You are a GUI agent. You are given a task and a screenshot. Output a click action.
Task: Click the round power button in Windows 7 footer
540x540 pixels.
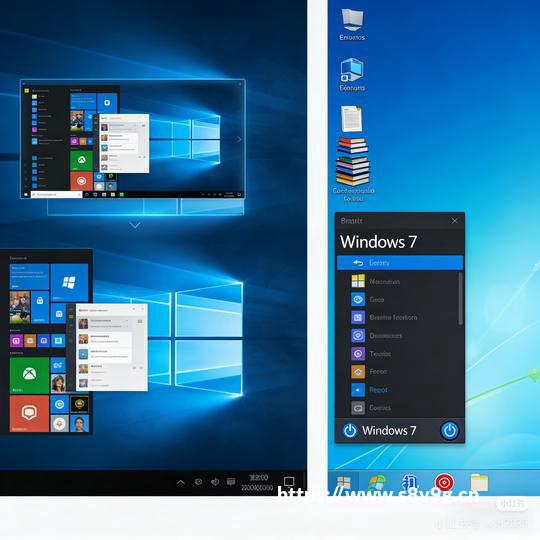click(450, 430)
